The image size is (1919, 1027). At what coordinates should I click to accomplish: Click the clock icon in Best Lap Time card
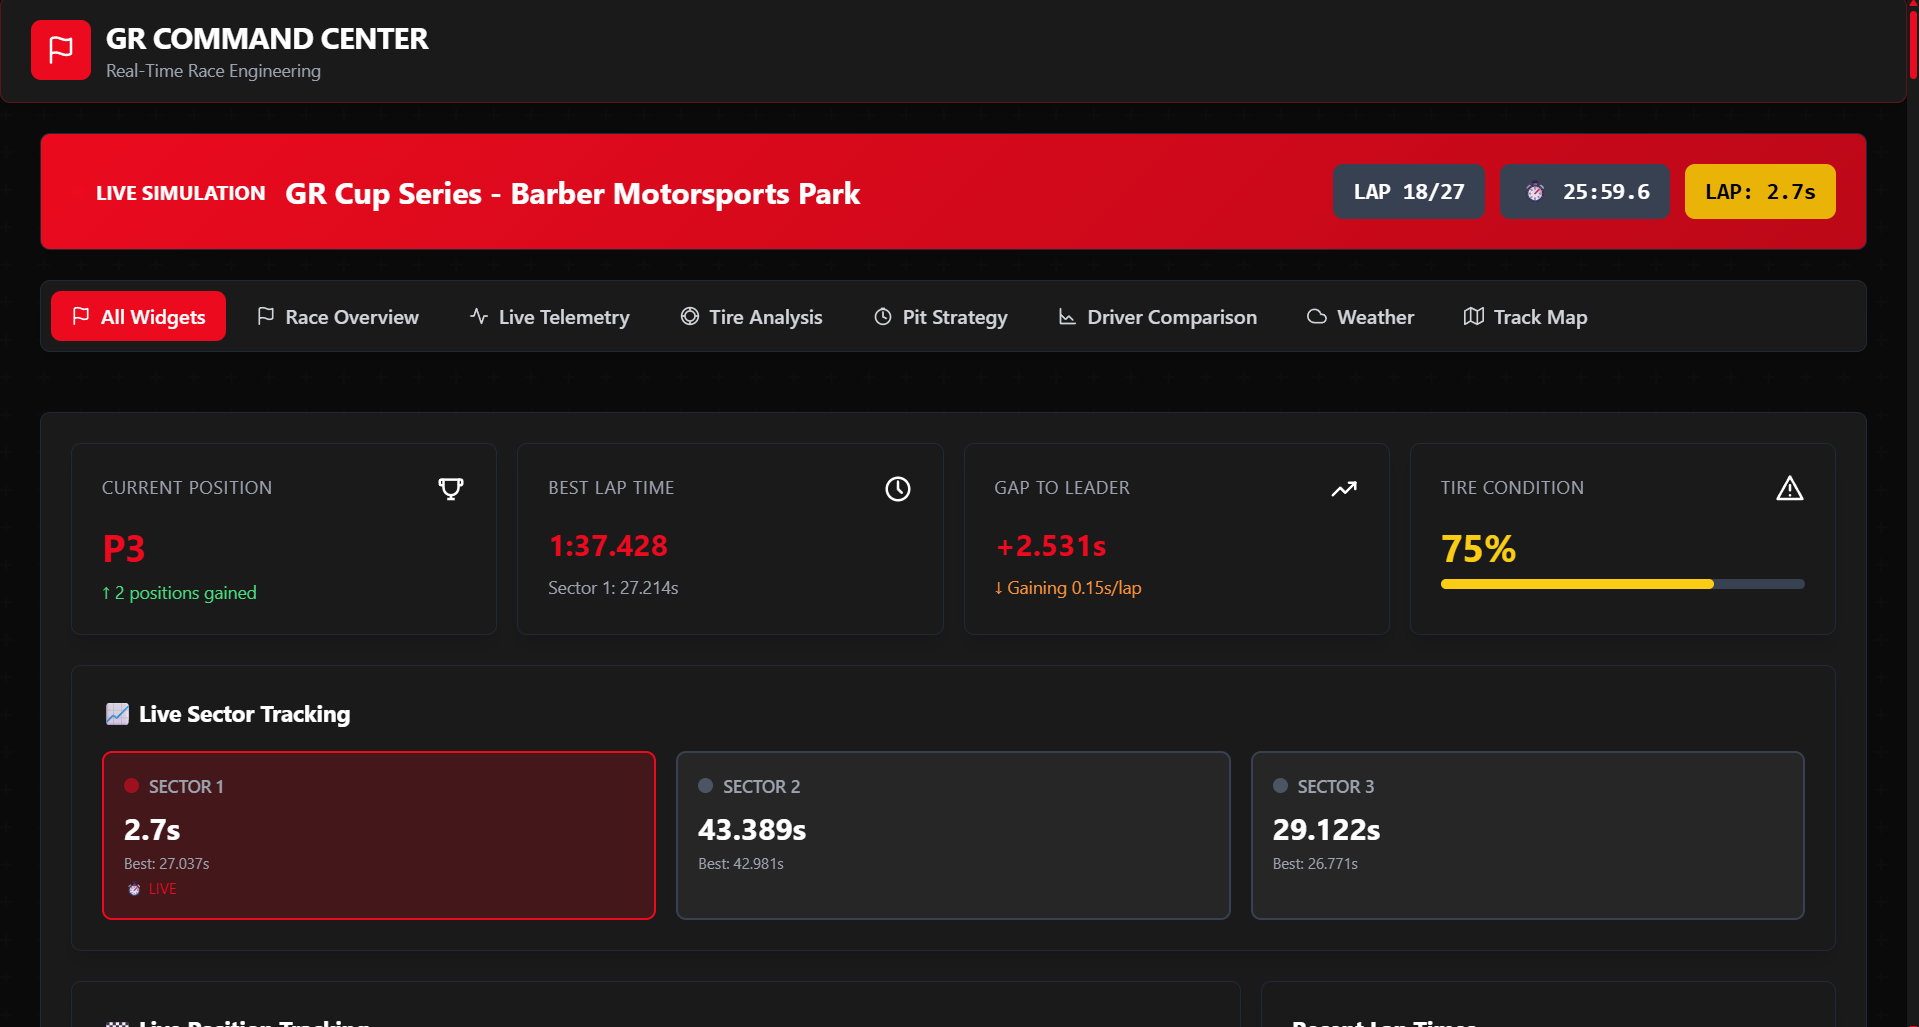tap(898, 488)
